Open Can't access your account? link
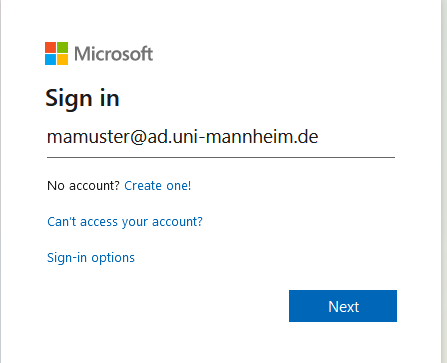 125,222
